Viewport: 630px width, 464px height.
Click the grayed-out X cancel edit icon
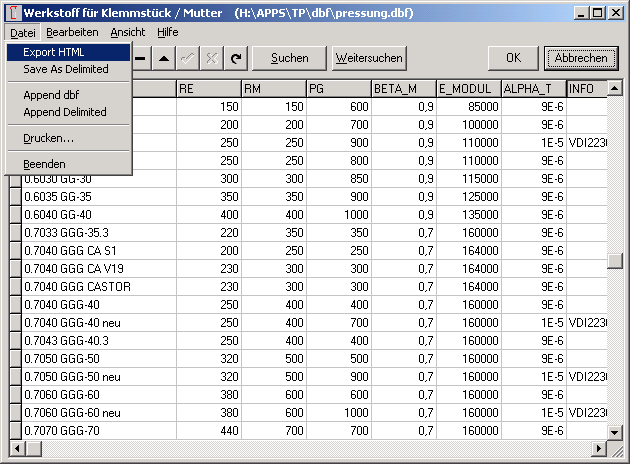coord(212,58)
